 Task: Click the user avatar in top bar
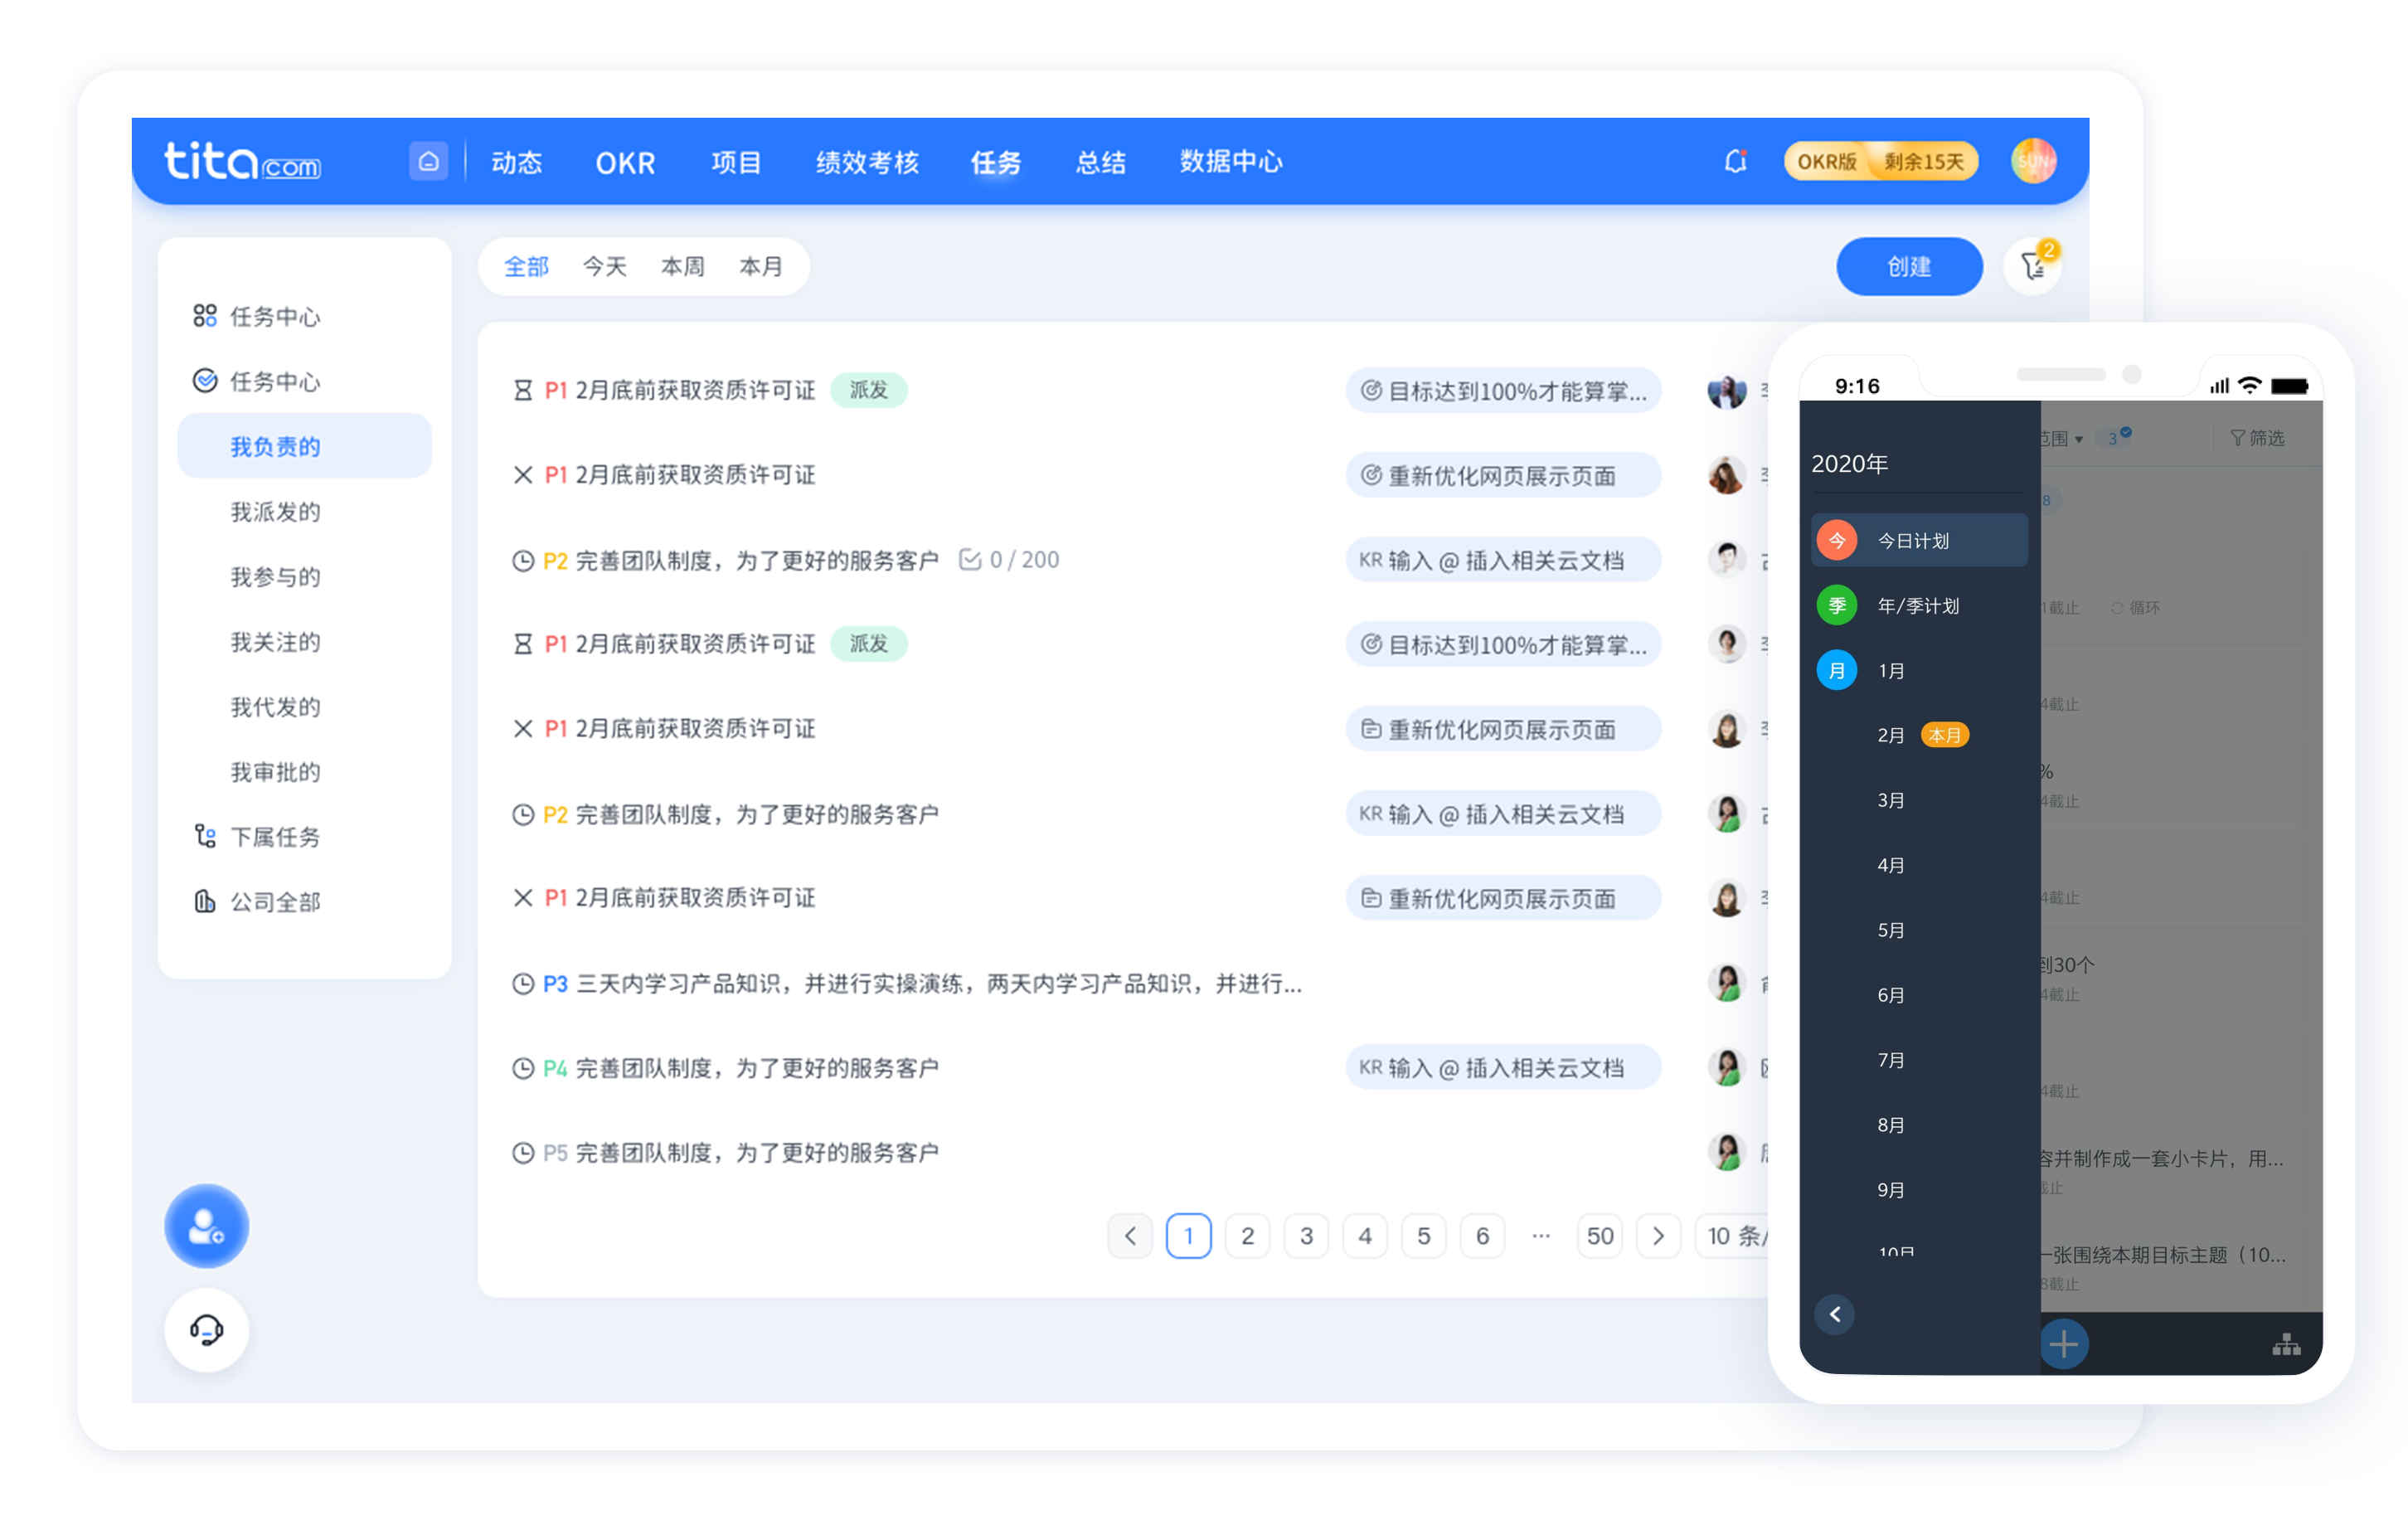coord(2033,161)
